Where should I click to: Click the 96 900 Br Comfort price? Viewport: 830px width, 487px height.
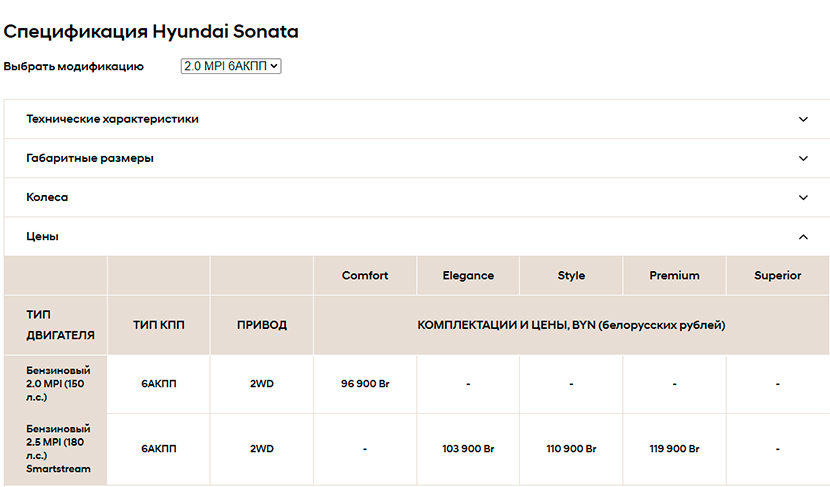tap(365, 384)
